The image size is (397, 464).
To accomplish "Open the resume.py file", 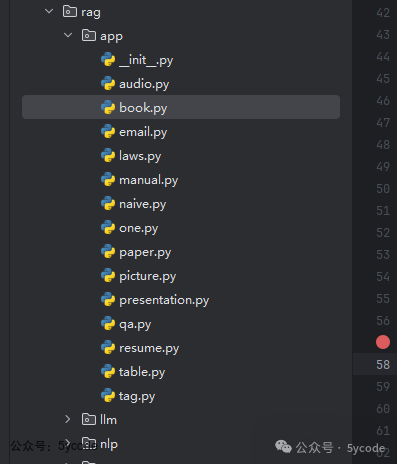I will (149, 348).
